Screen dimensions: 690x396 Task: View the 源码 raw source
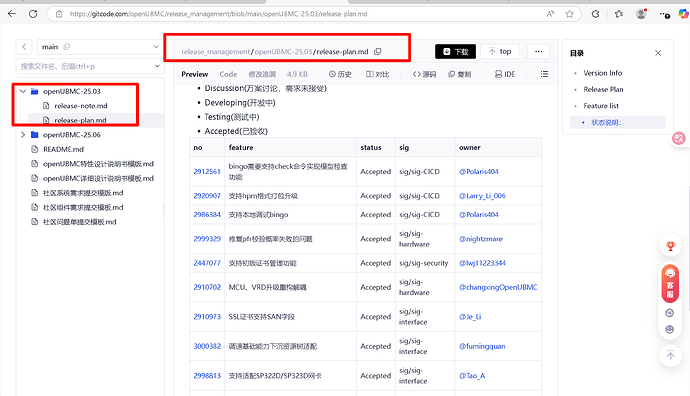coord(424,74)
